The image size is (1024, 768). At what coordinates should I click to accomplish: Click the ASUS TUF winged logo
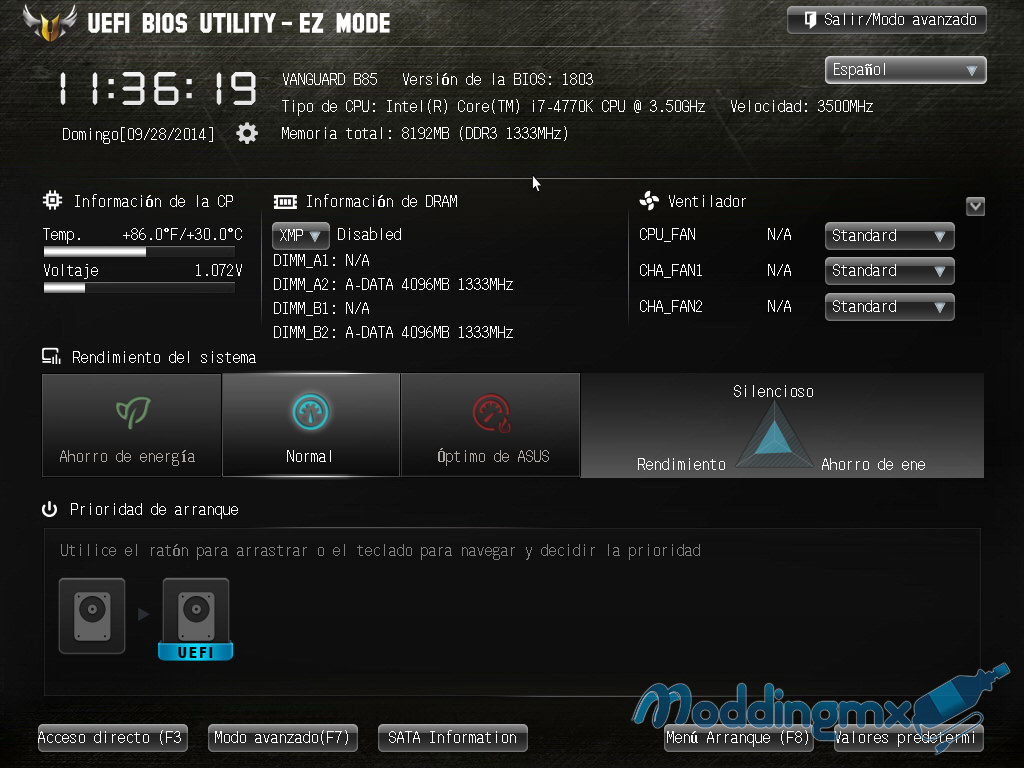coord(50,23)
